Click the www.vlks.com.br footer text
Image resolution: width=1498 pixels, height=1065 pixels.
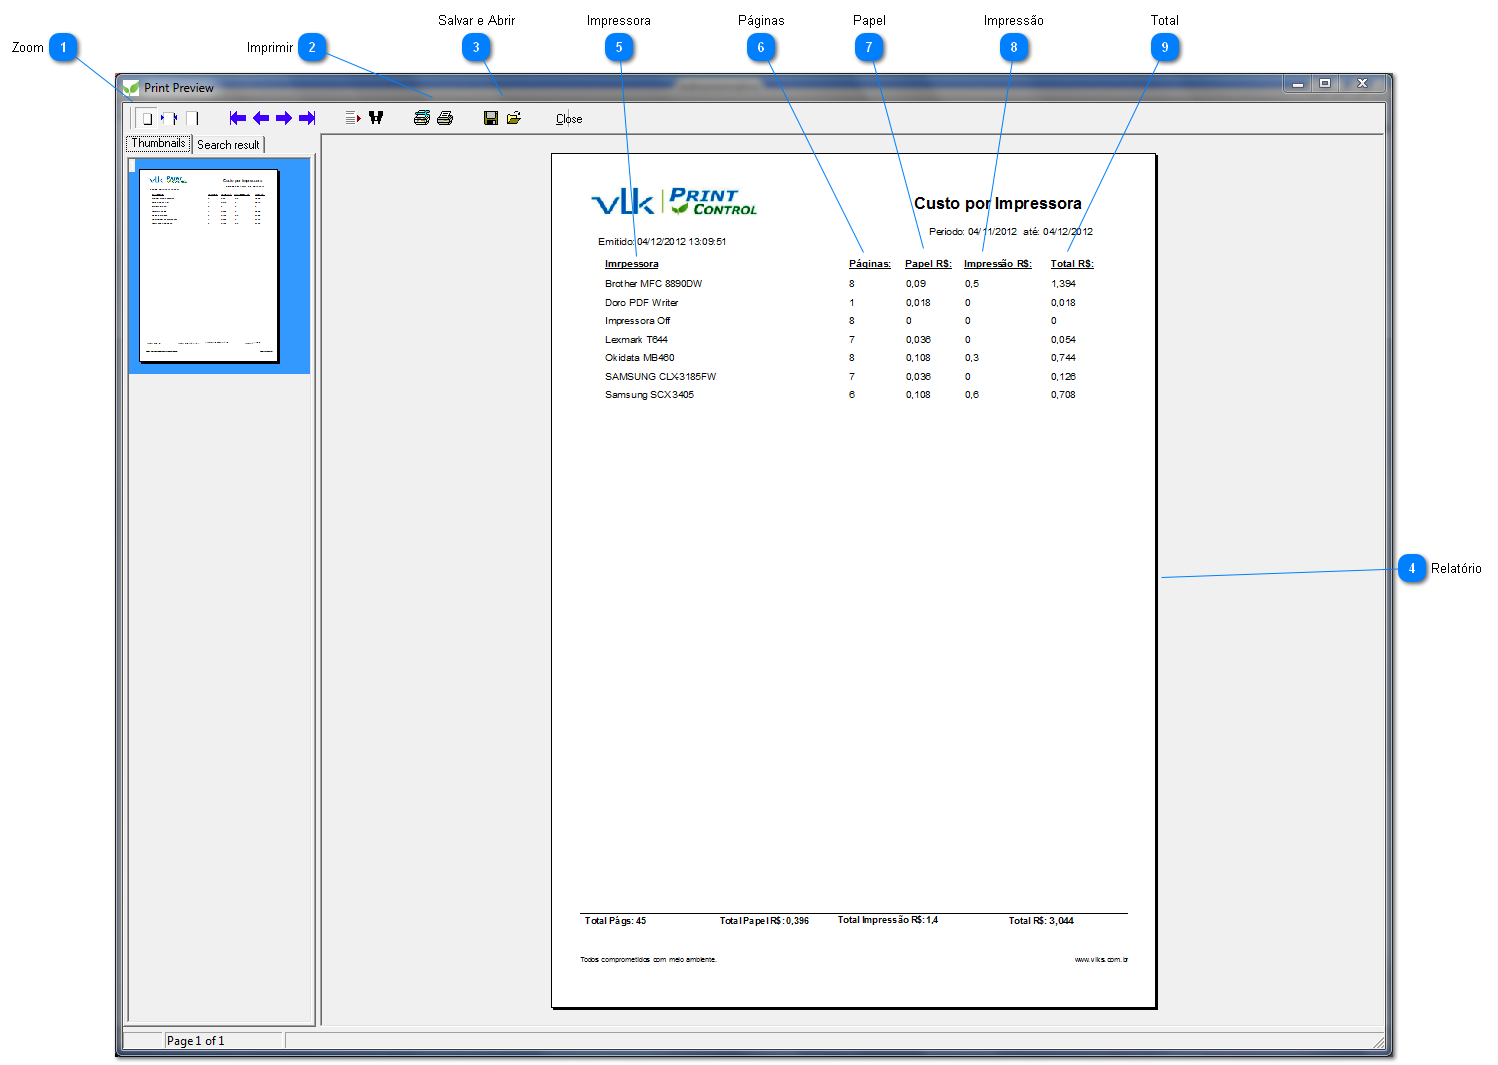point(1101,960)
